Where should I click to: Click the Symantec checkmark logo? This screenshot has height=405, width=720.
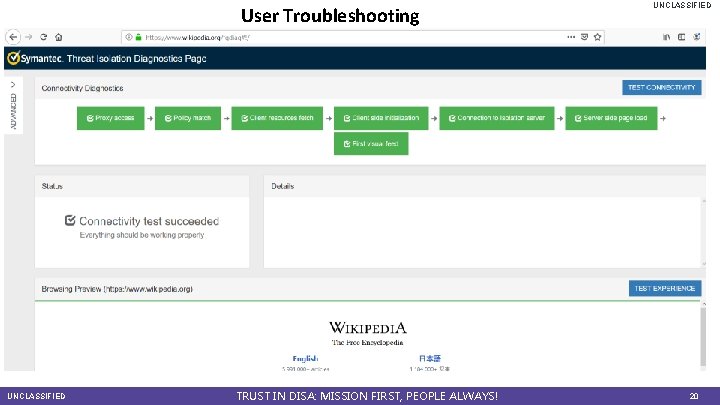point(13,58)
